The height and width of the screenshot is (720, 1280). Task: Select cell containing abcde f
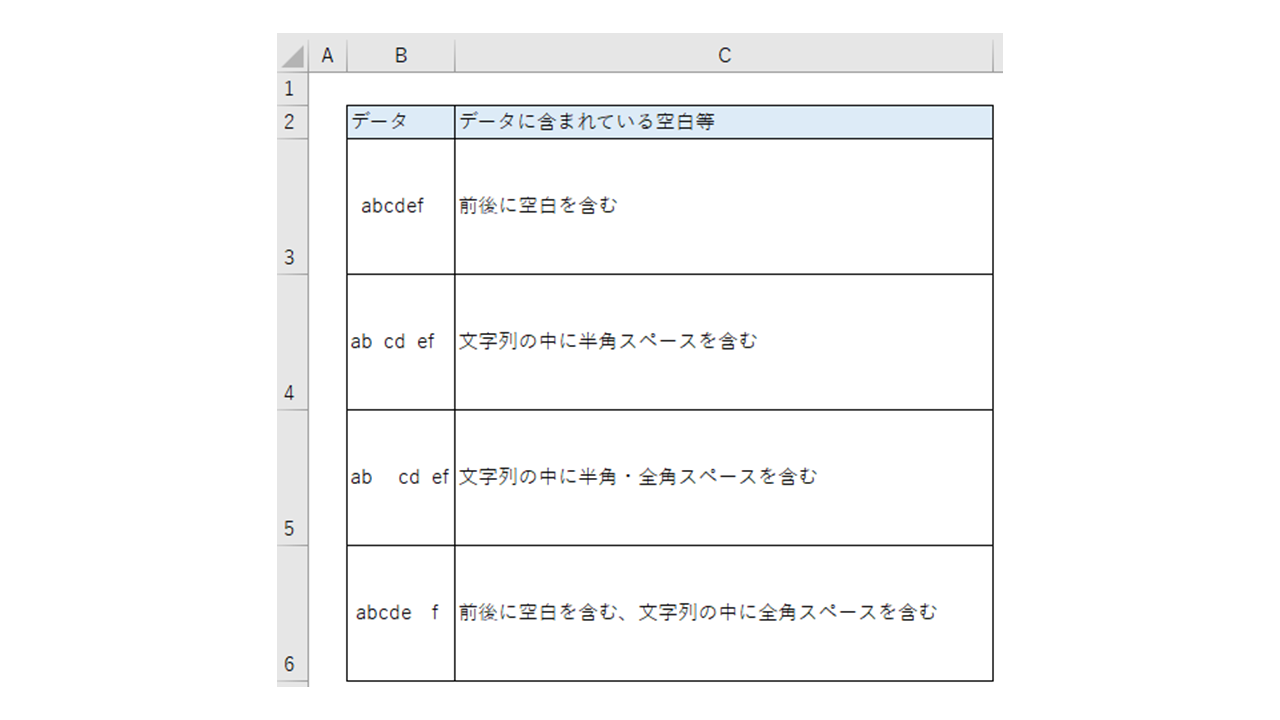(x=401, y=613)
